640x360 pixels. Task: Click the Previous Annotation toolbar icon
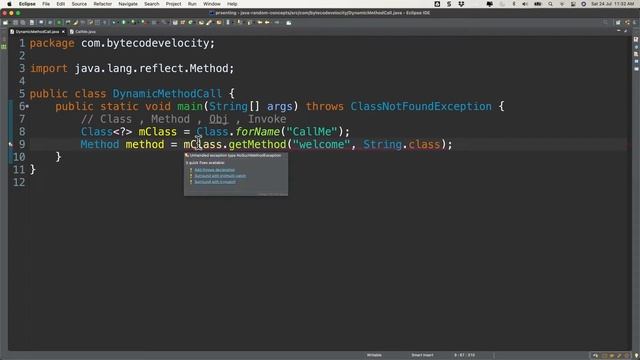pyautogui.click(x=249, y=22)
